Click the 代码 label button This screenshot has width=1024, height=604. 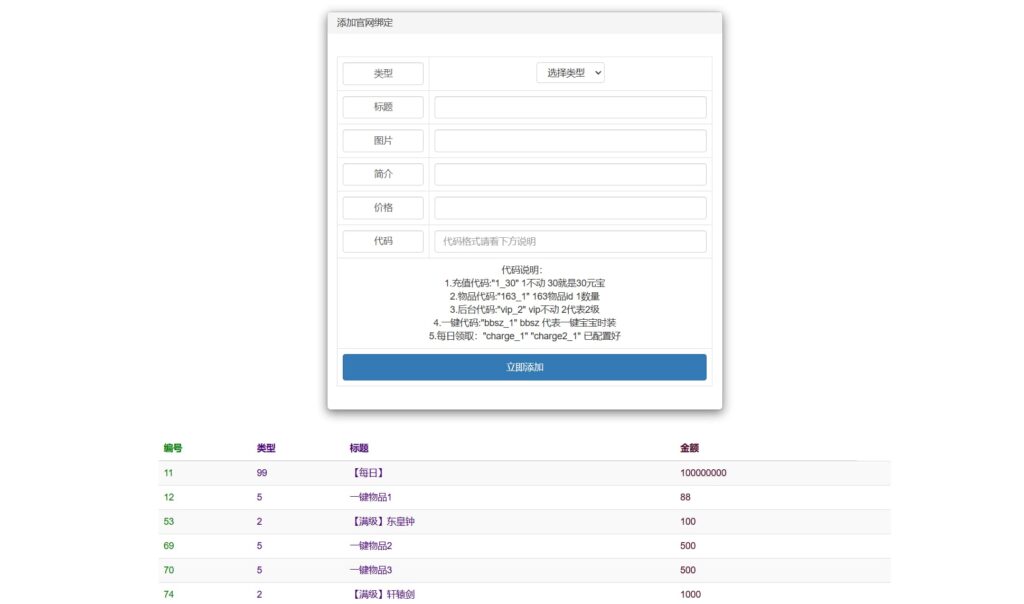(x=383, y=241)
